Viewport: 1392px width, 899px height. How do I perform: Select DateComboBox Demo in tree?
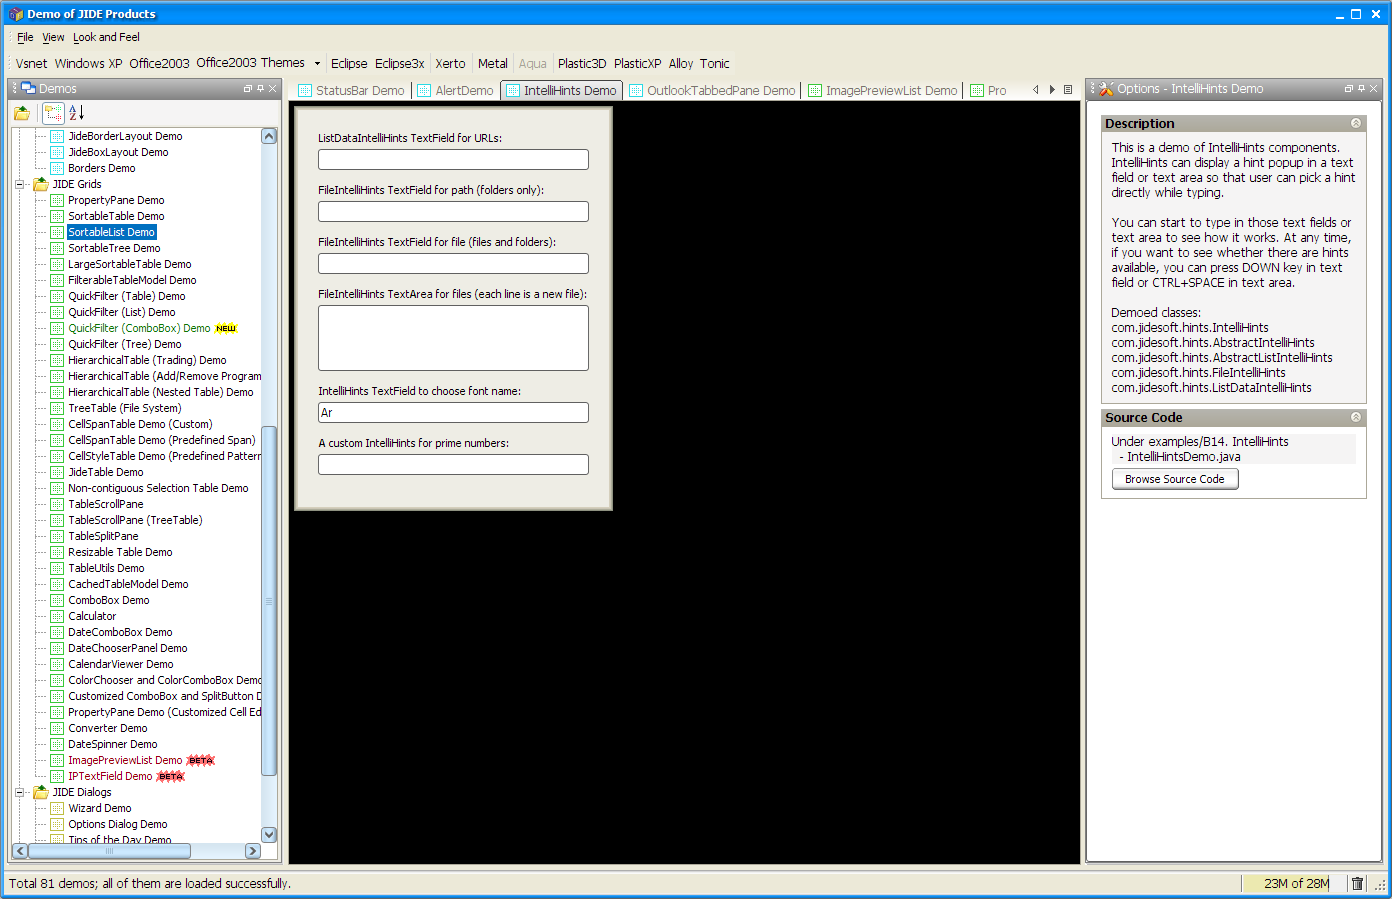[x=120, y=632]
